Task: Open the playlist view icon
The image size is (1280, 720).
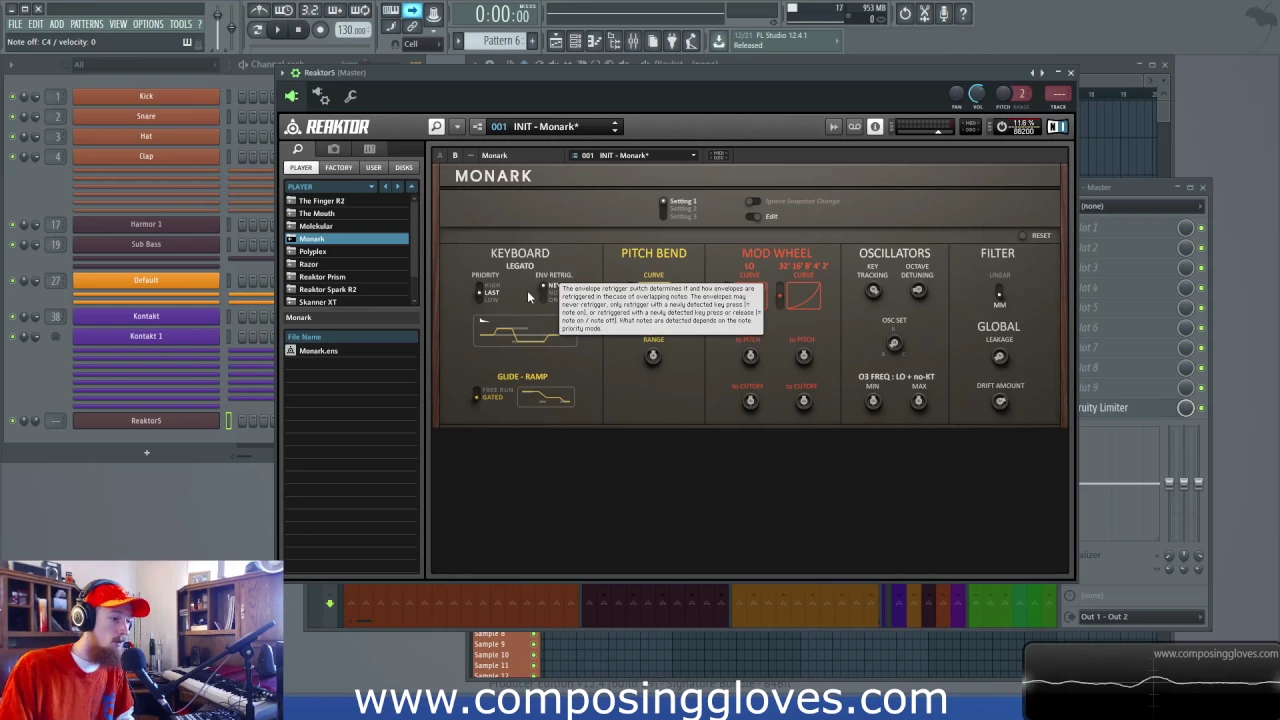Action: [555, 41]
